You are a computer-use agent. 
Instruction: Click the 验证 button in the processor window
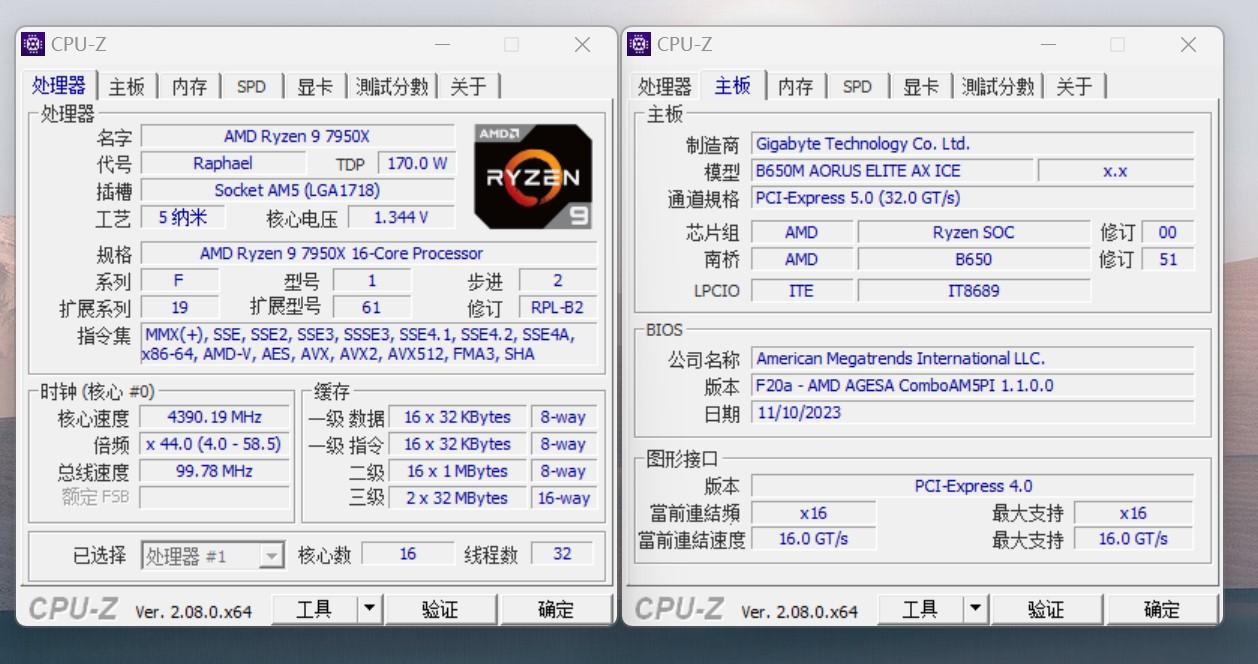click(x=440, y=609)
